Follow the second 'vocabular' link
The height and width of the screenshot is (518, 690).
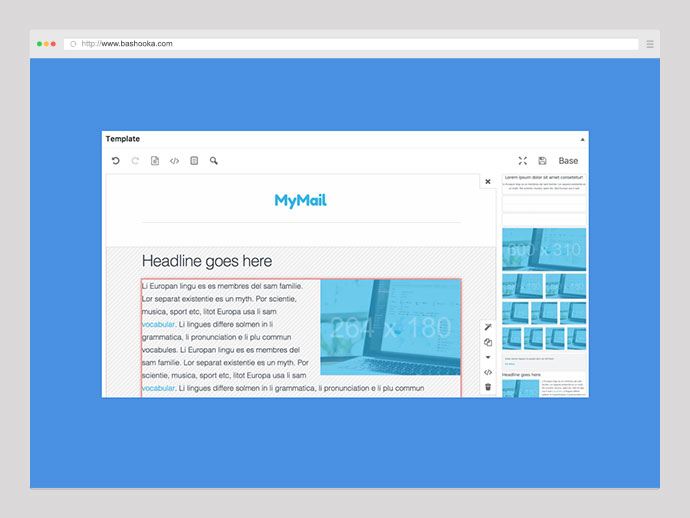tap(158, 388)
